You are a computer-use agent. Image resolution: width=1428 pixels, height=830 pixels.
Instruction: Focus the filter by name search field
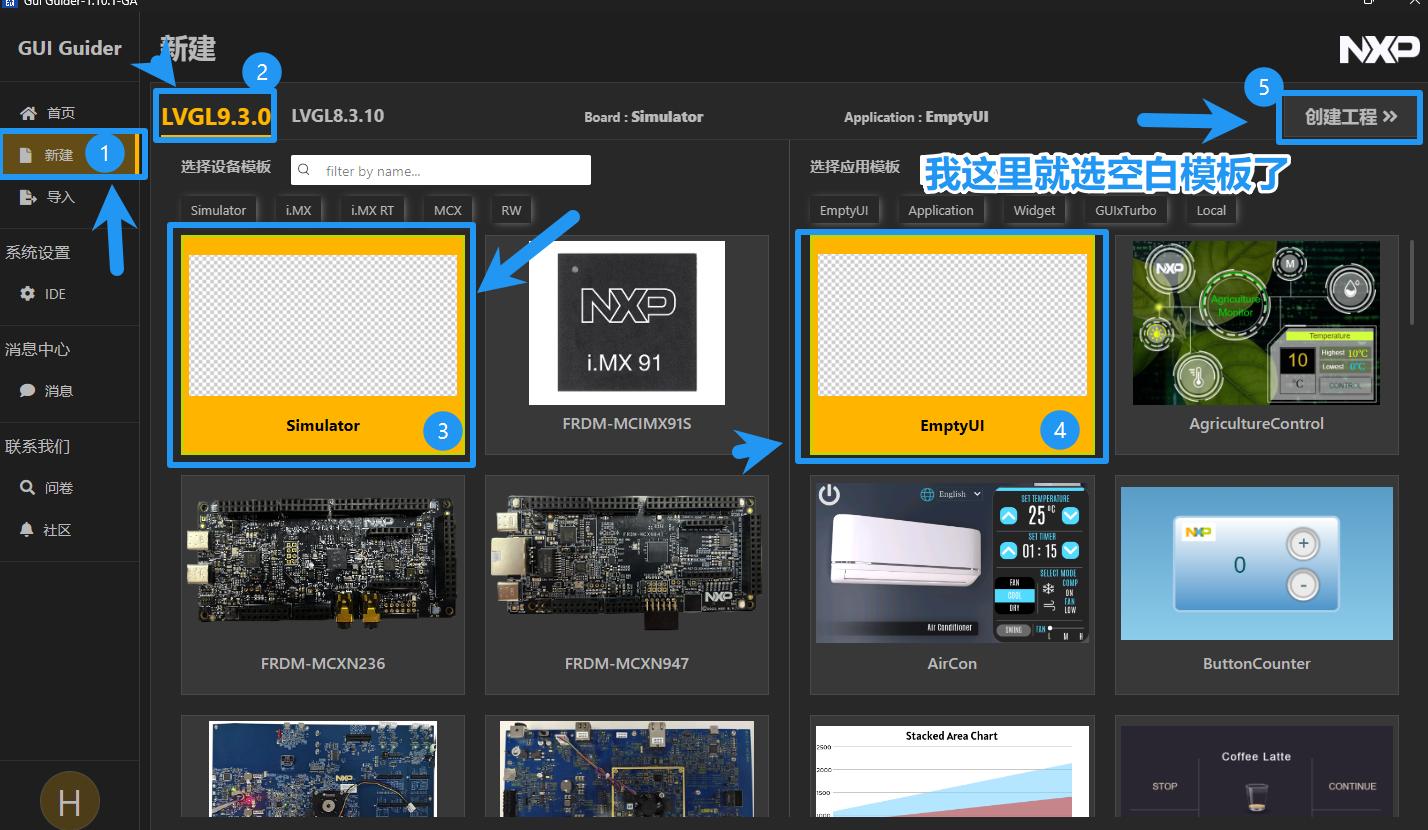(x=441, y=170)
